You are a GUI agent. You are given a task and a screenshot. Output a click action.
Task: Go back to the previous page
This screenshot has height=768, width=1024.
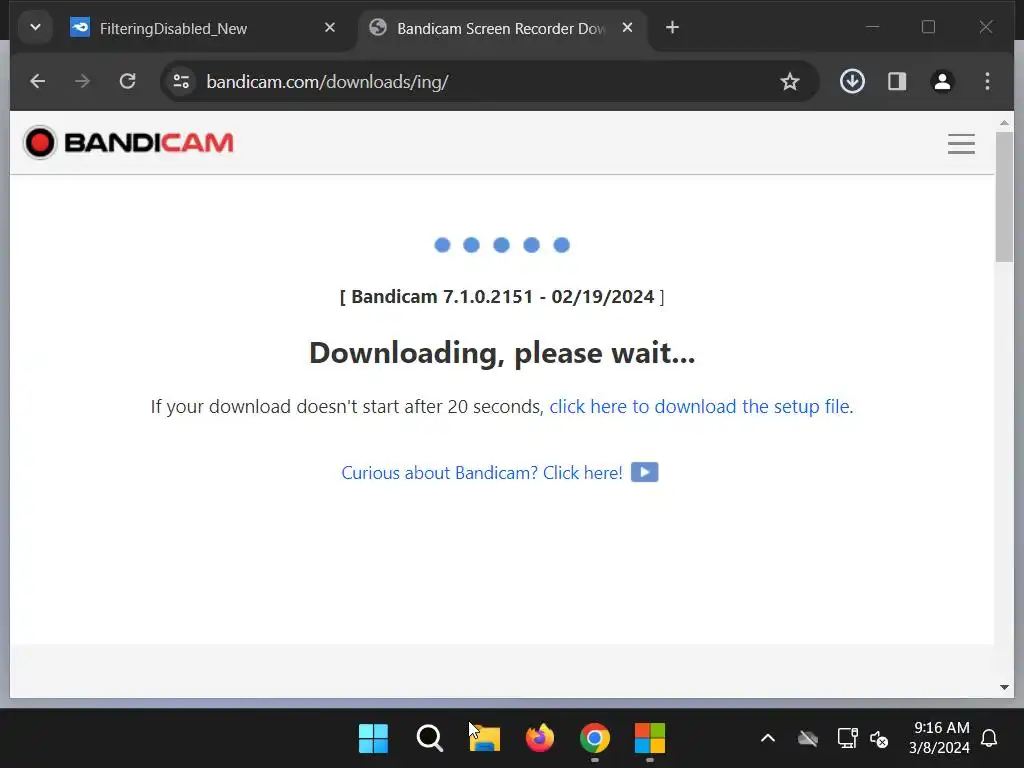click(x=38, y=81)
